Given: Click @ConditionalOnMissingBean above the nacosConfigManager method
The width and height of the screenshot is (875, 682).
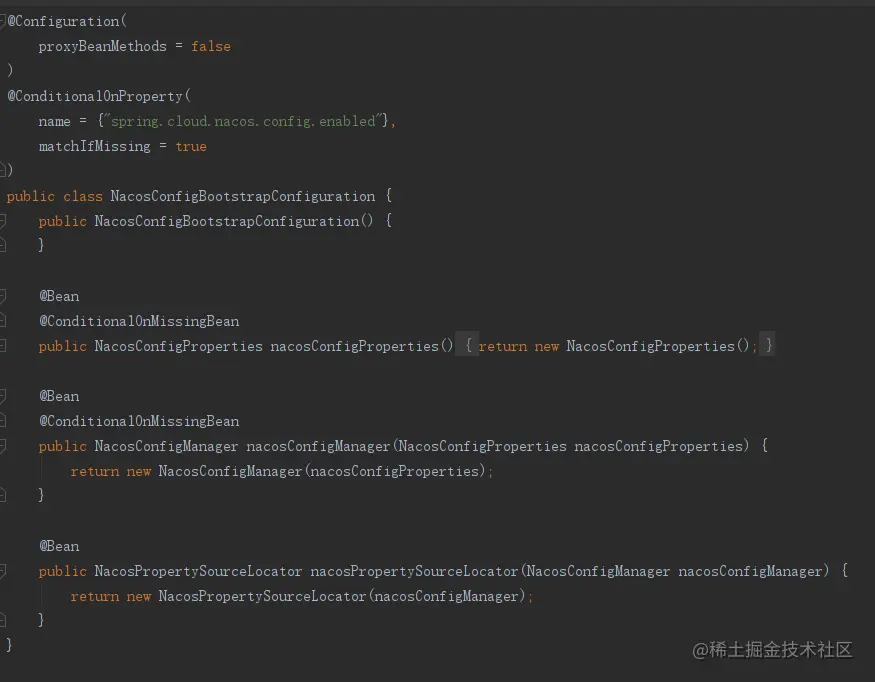Looking at the screenshot, I should 139,421.
